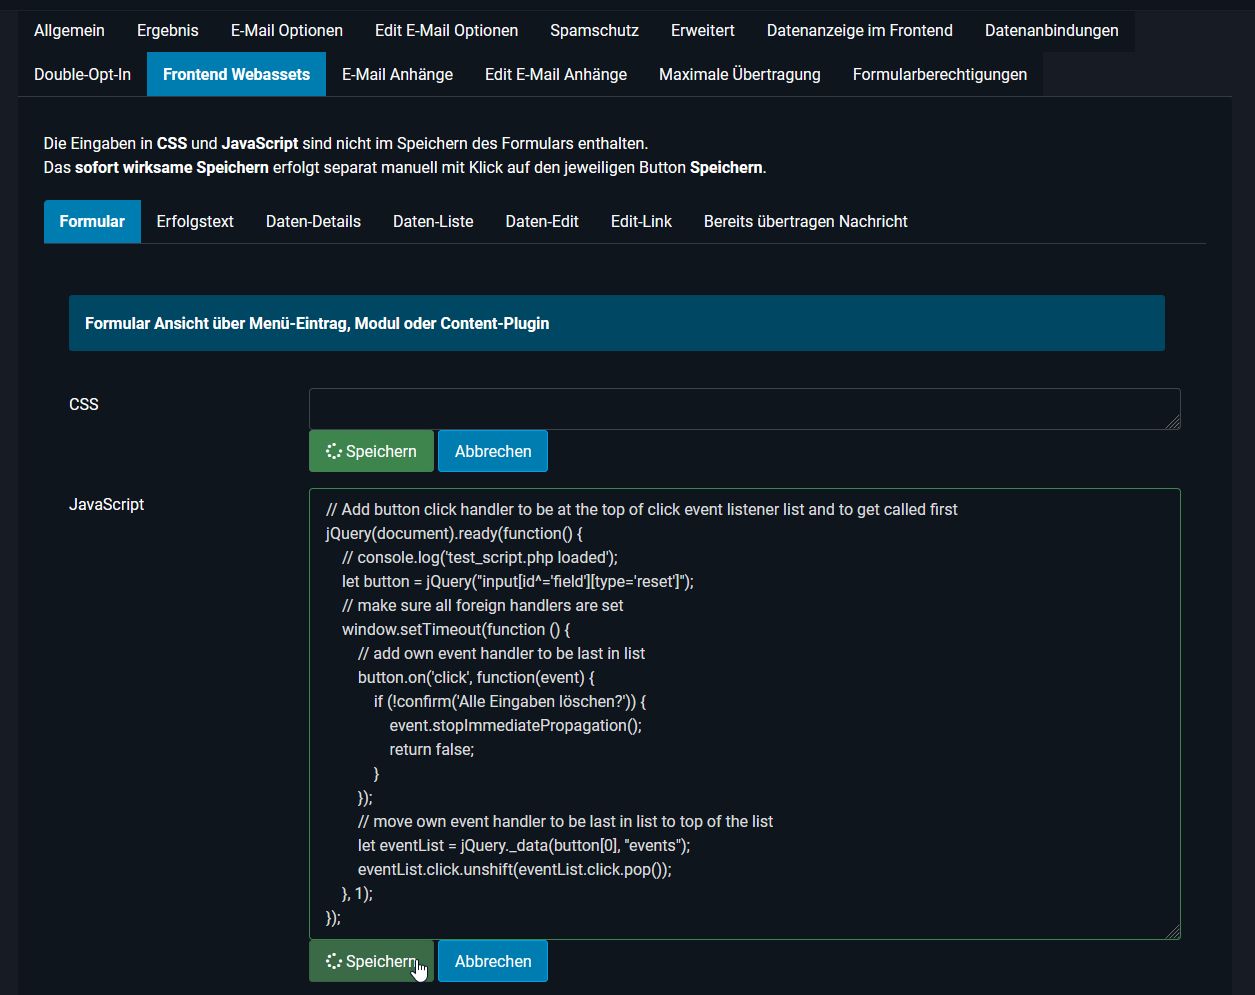Image resolution: width=1255 pixels, height=995 pixels.
Task: Go to the Datenanbindungen tab
Action: (1051, 30)
